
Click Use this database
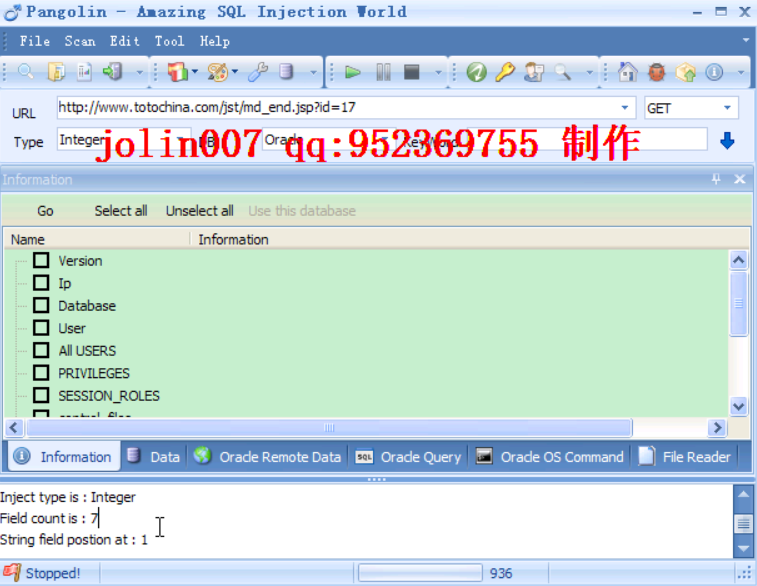point(302,211)
